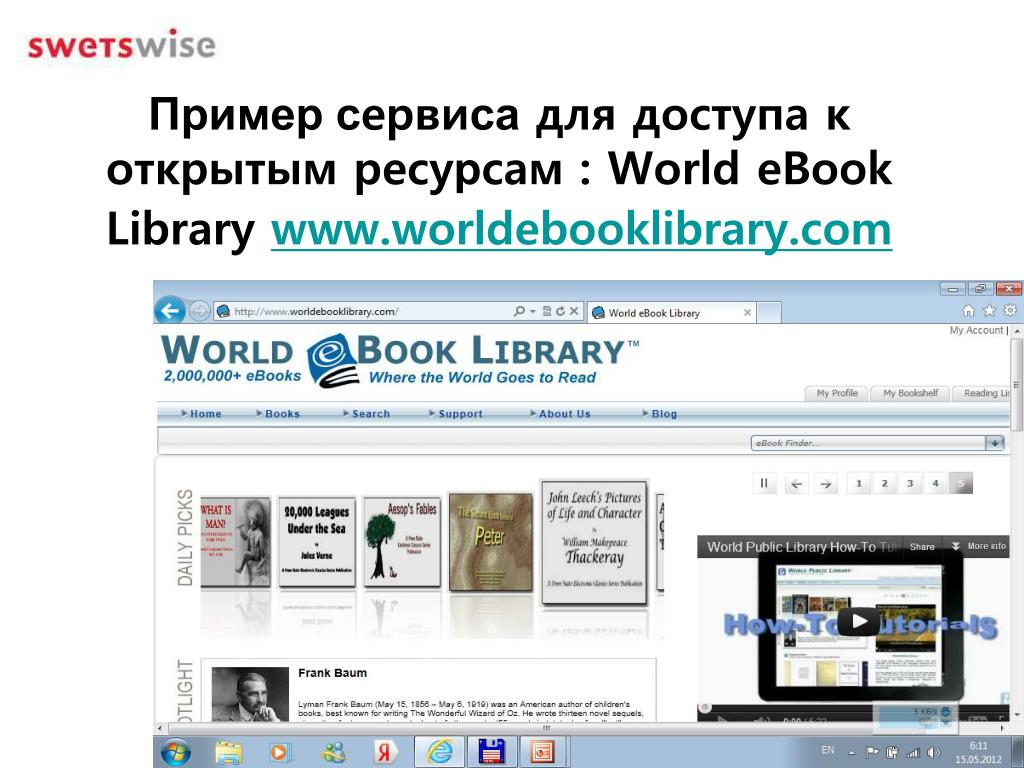Click into the eBook Finder field

point(868,443)
